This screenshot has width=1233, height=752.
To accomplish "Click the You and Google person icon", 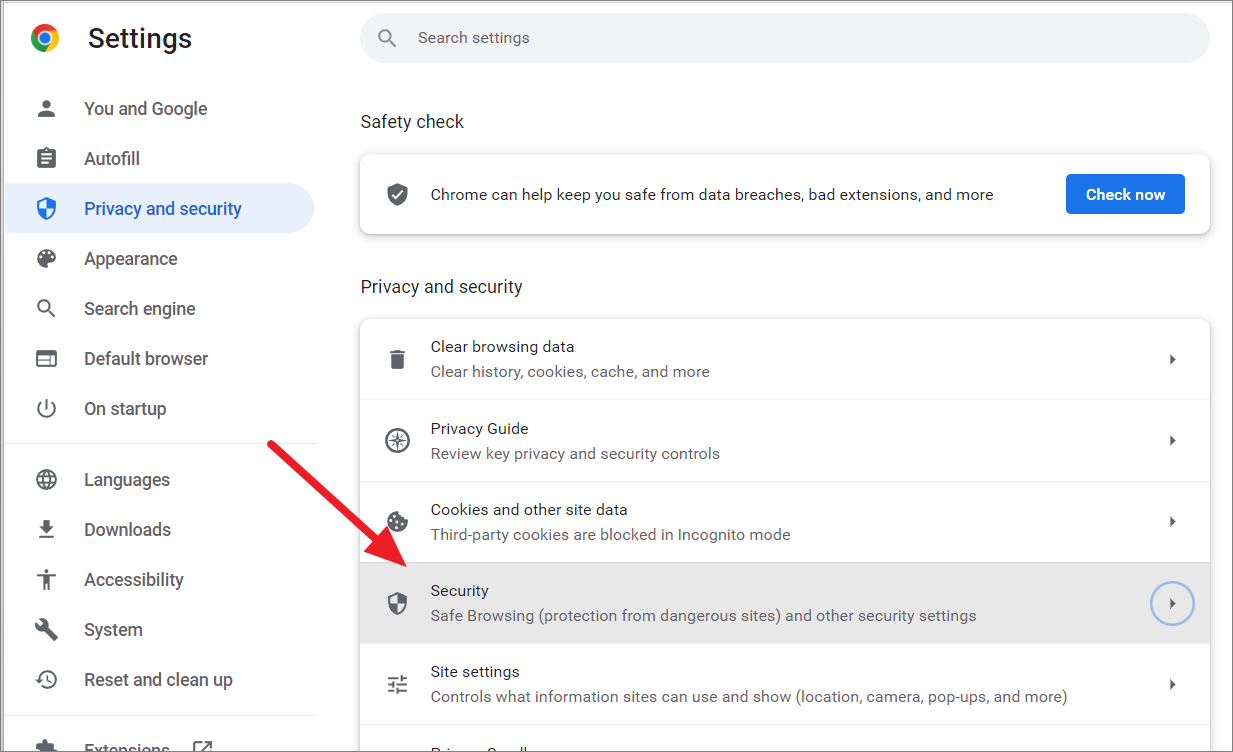I will click(46, 108).
